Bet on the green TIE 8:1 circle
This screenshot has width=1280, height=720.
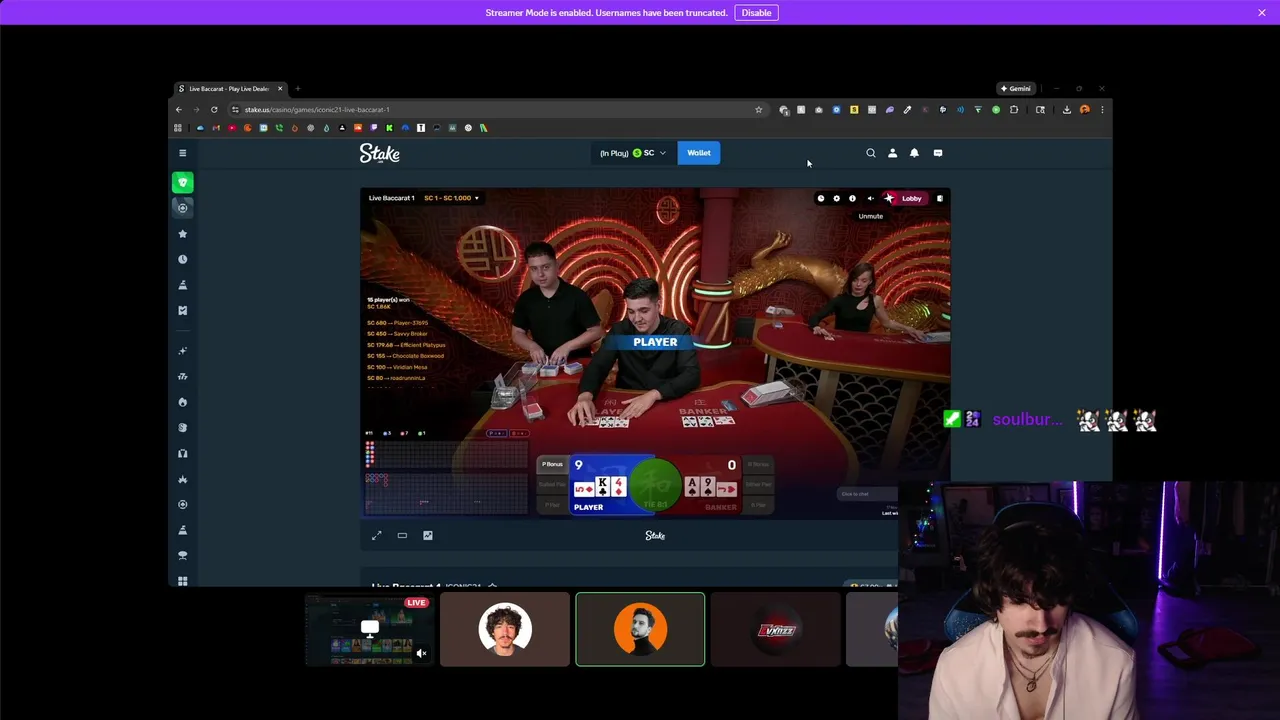click(656, 485)
